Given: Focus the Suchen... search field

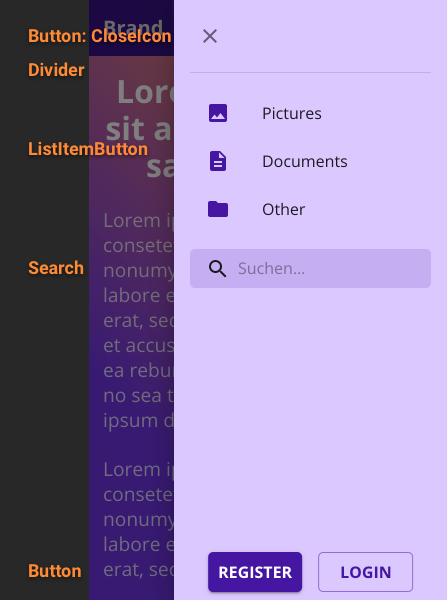Looking at the screenshot, I should click(x=310, y=269).
